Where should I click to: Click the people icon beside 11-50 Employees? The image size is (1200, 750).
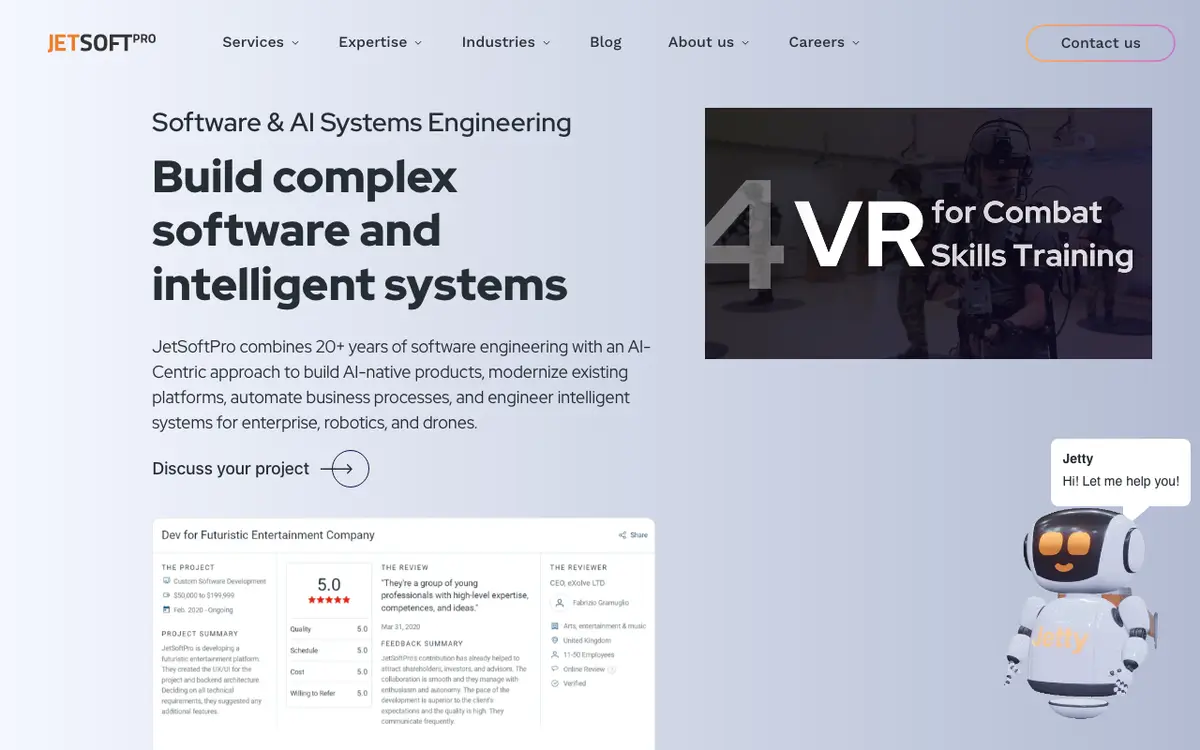555,654
